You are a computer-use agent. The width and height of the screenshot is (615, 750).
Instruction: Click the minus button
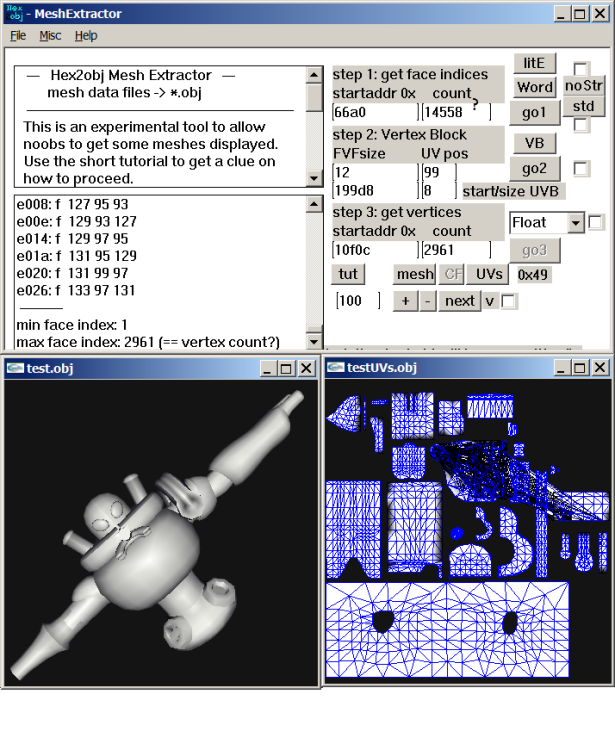coord(428,301)
